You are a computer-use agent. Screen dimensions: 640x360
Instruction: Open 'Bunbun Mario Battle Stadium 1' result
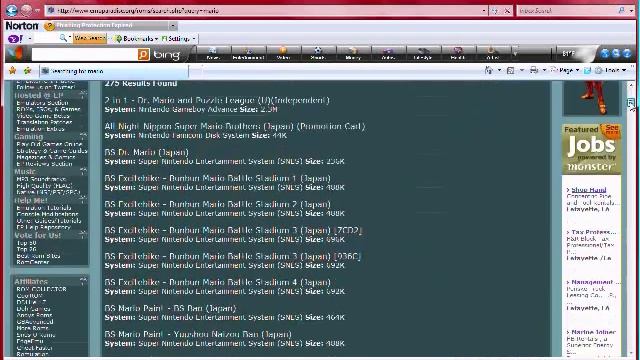pos(218,178)
